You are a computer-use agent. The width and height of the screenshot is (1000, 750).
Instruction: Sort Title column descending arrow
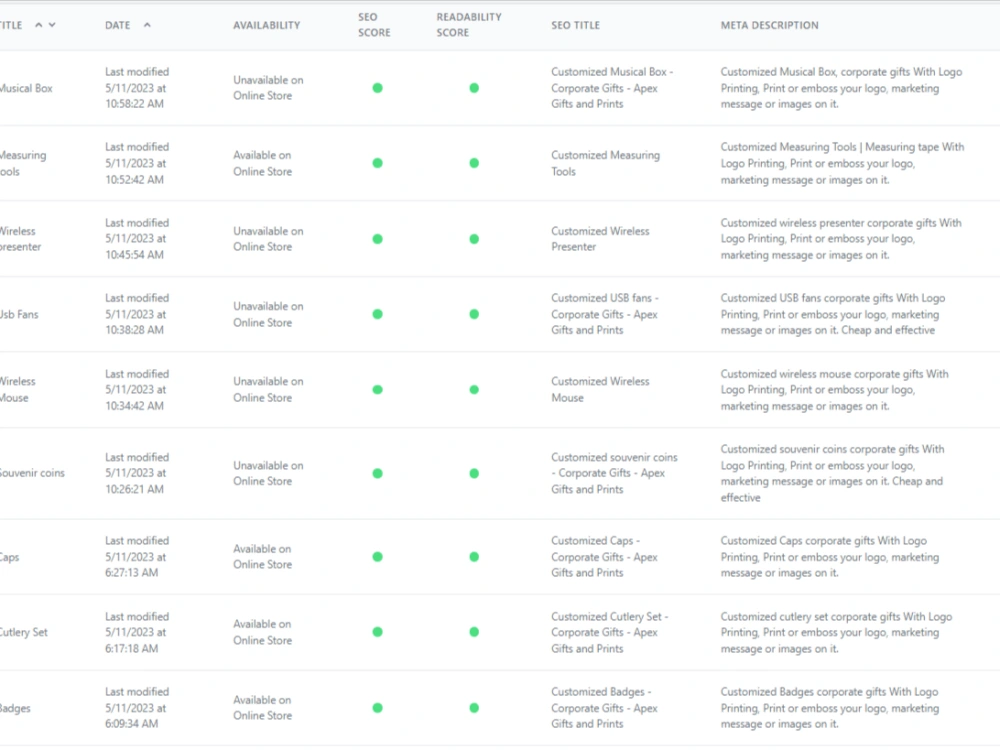(x=52, y=25)
